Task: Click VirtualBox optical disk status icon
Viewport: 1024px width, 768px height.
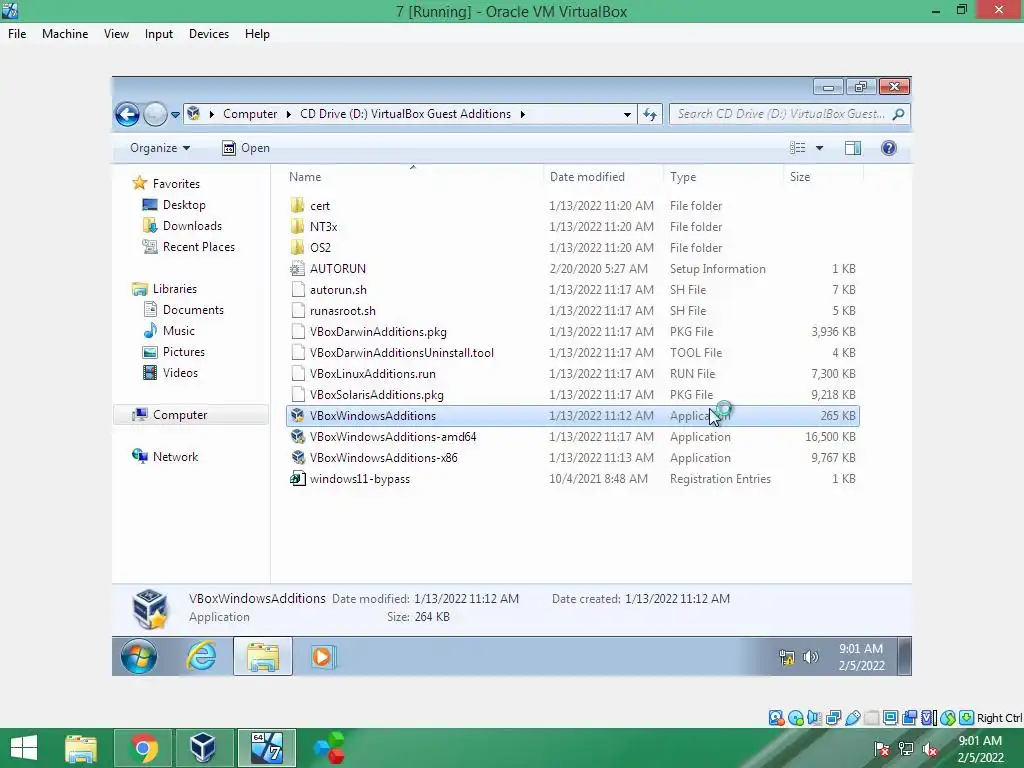Action: (795, 718)
